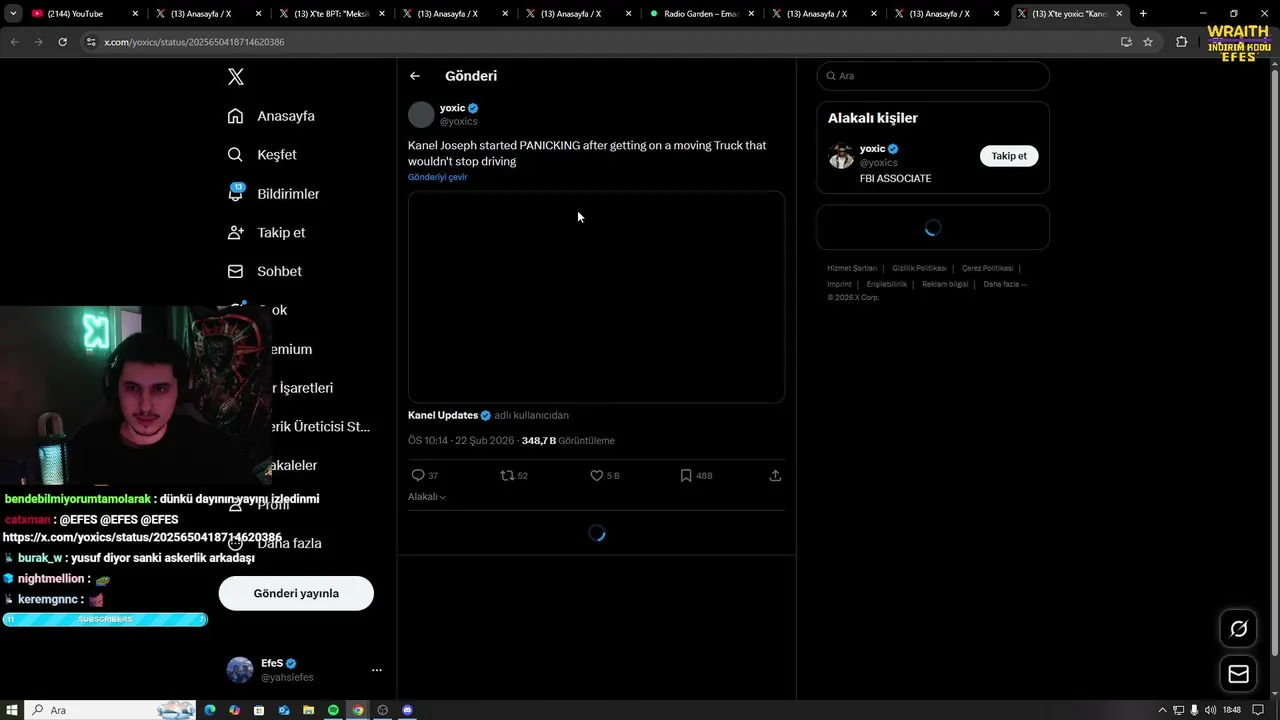1280x720 pixels.
Task: Open tab search dropdown arrow
Action: [13, 14]
